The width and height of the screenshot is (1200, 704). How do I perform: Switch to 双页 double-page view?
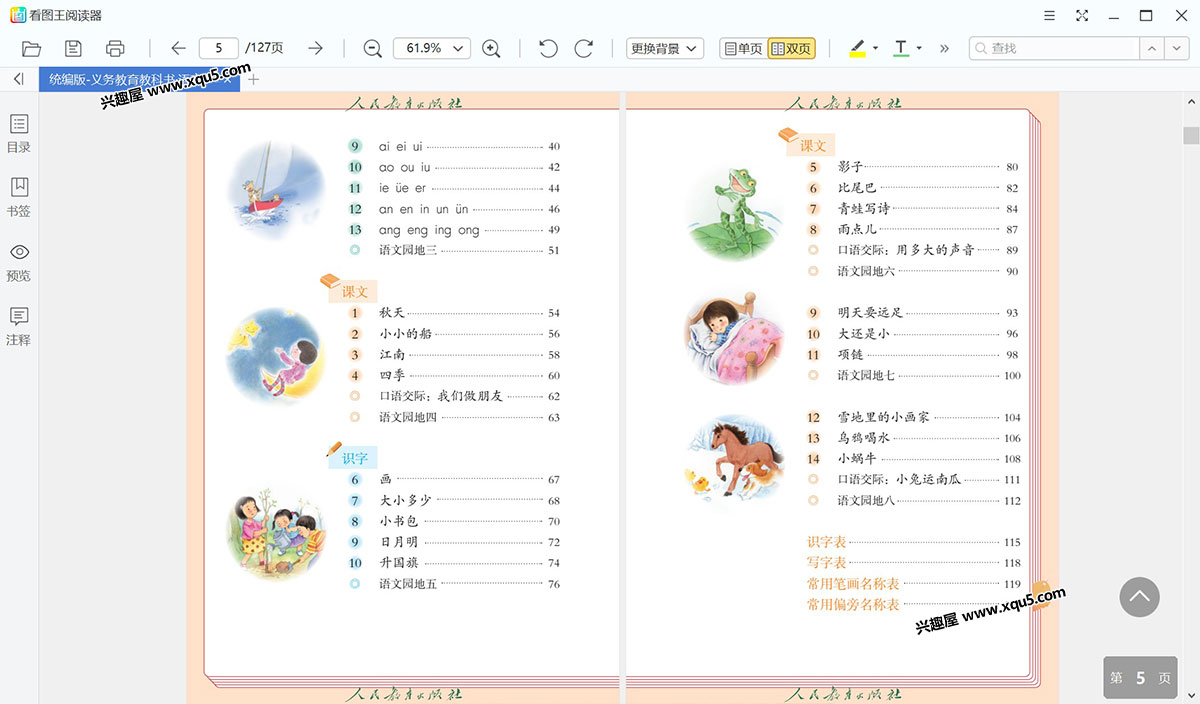pos(791,48)
